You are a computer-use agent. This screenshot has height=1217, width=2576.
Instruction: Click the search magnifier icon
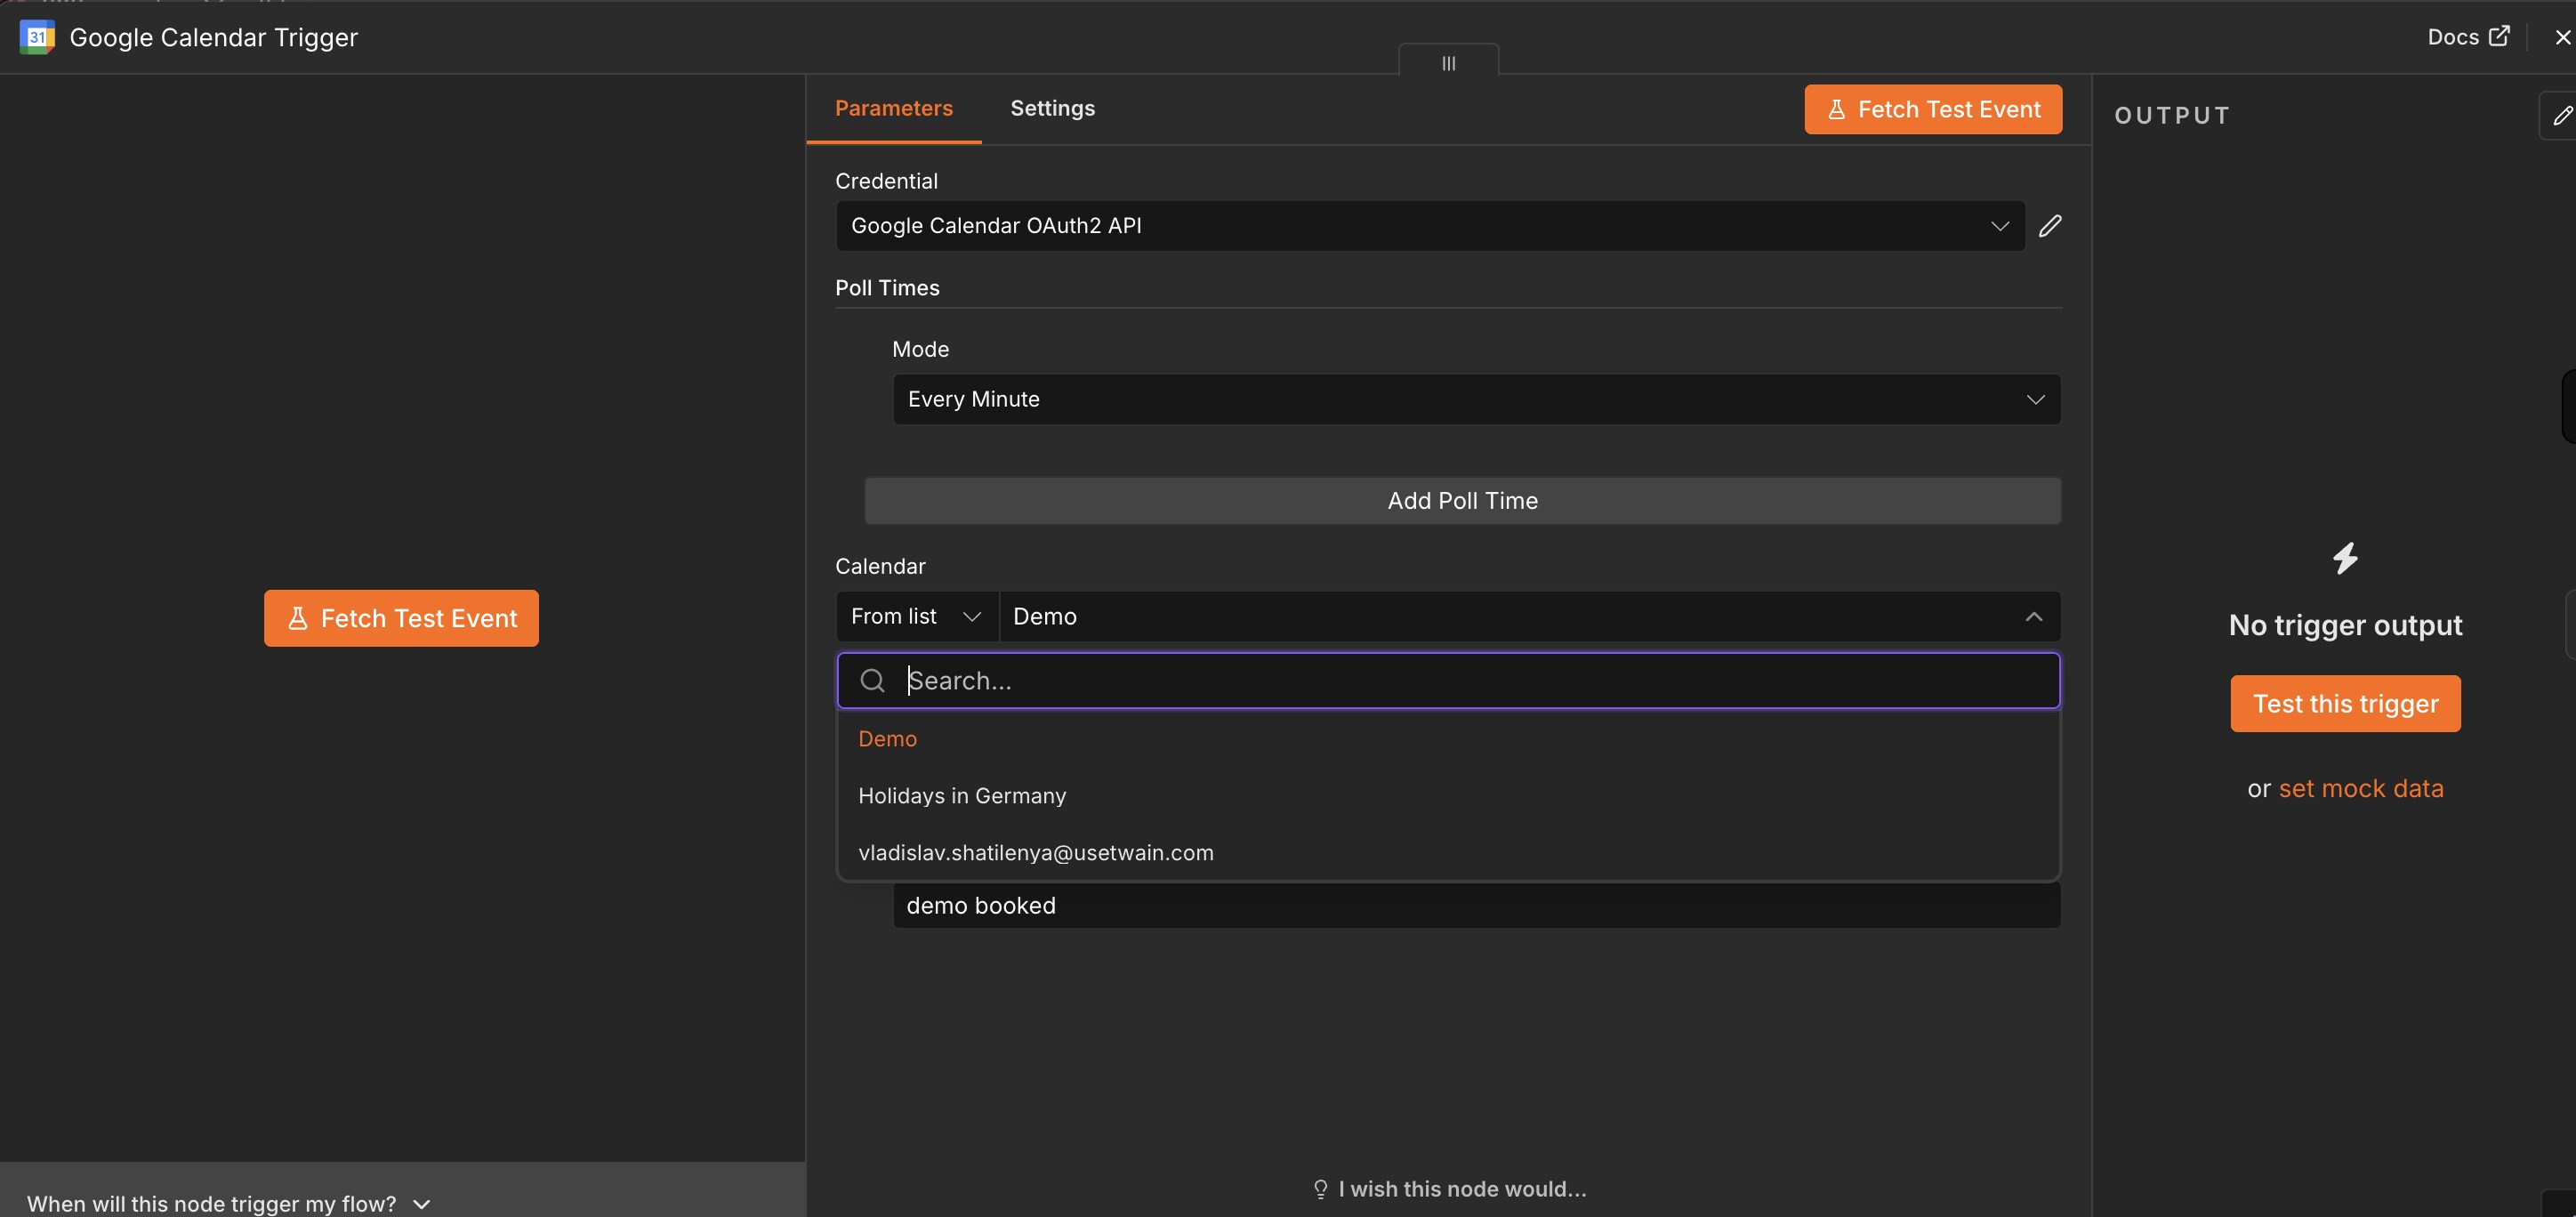(872, 681)
